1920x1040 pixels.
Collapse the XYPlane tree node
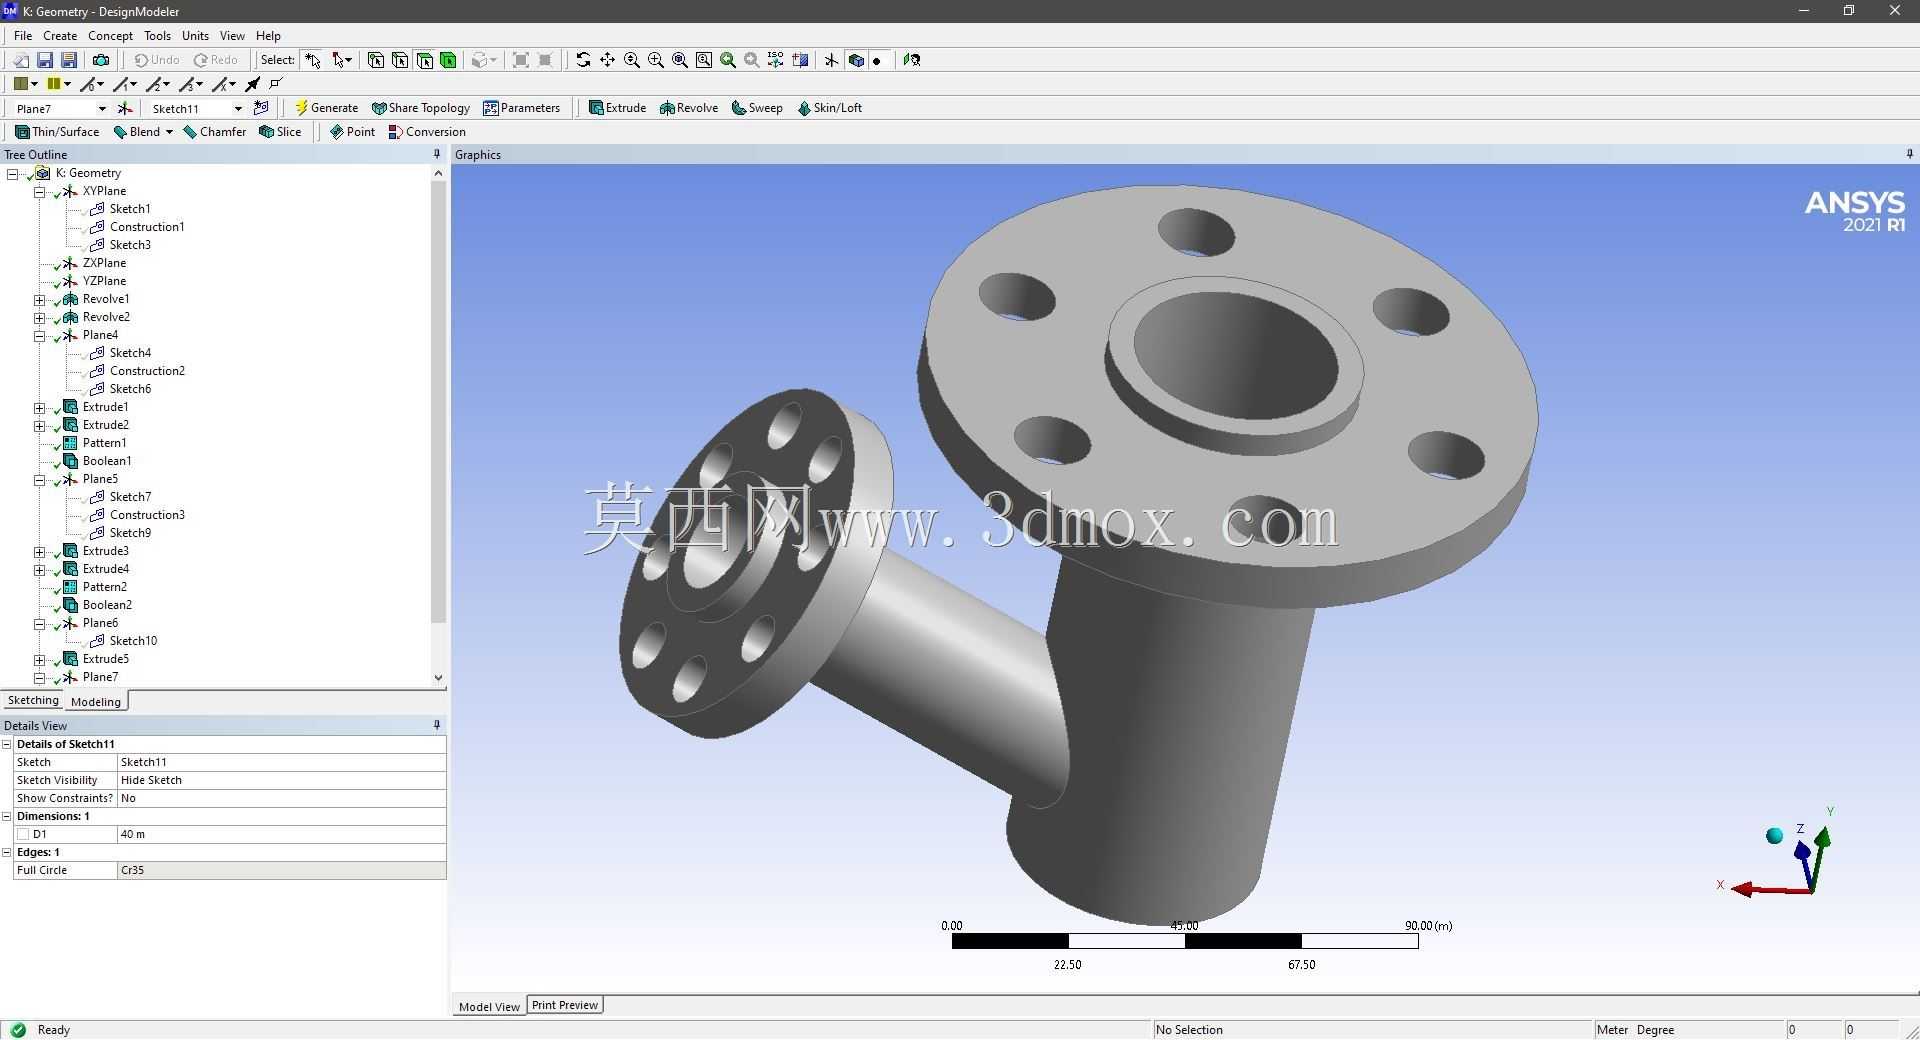click(x=39, y=191)
